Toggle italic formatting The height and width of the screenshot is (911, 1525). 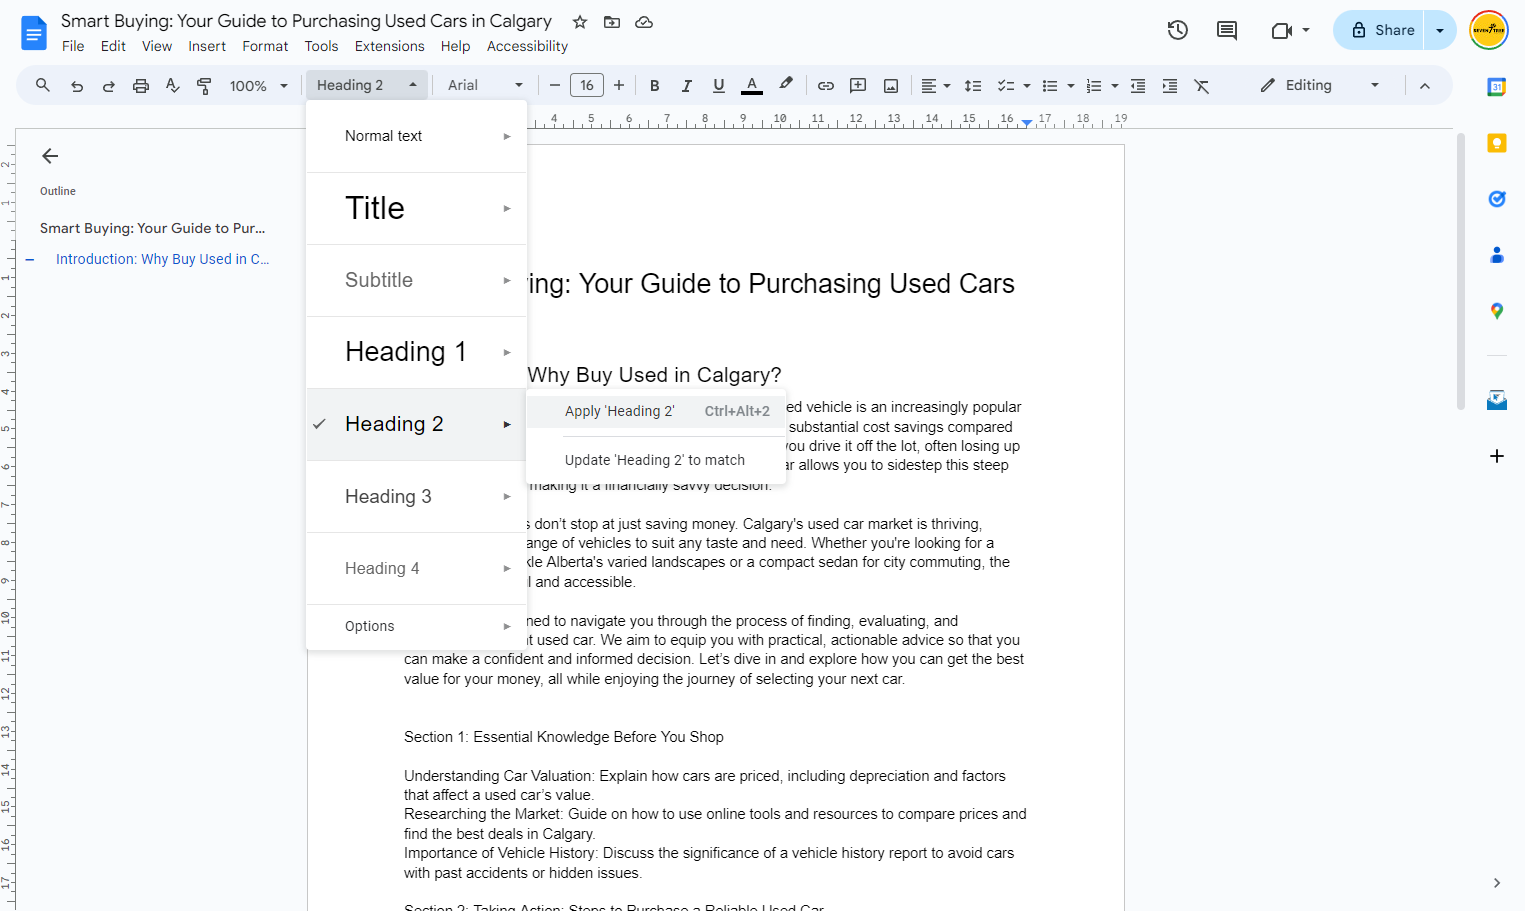pyautogui.click(x=687, y=86)
